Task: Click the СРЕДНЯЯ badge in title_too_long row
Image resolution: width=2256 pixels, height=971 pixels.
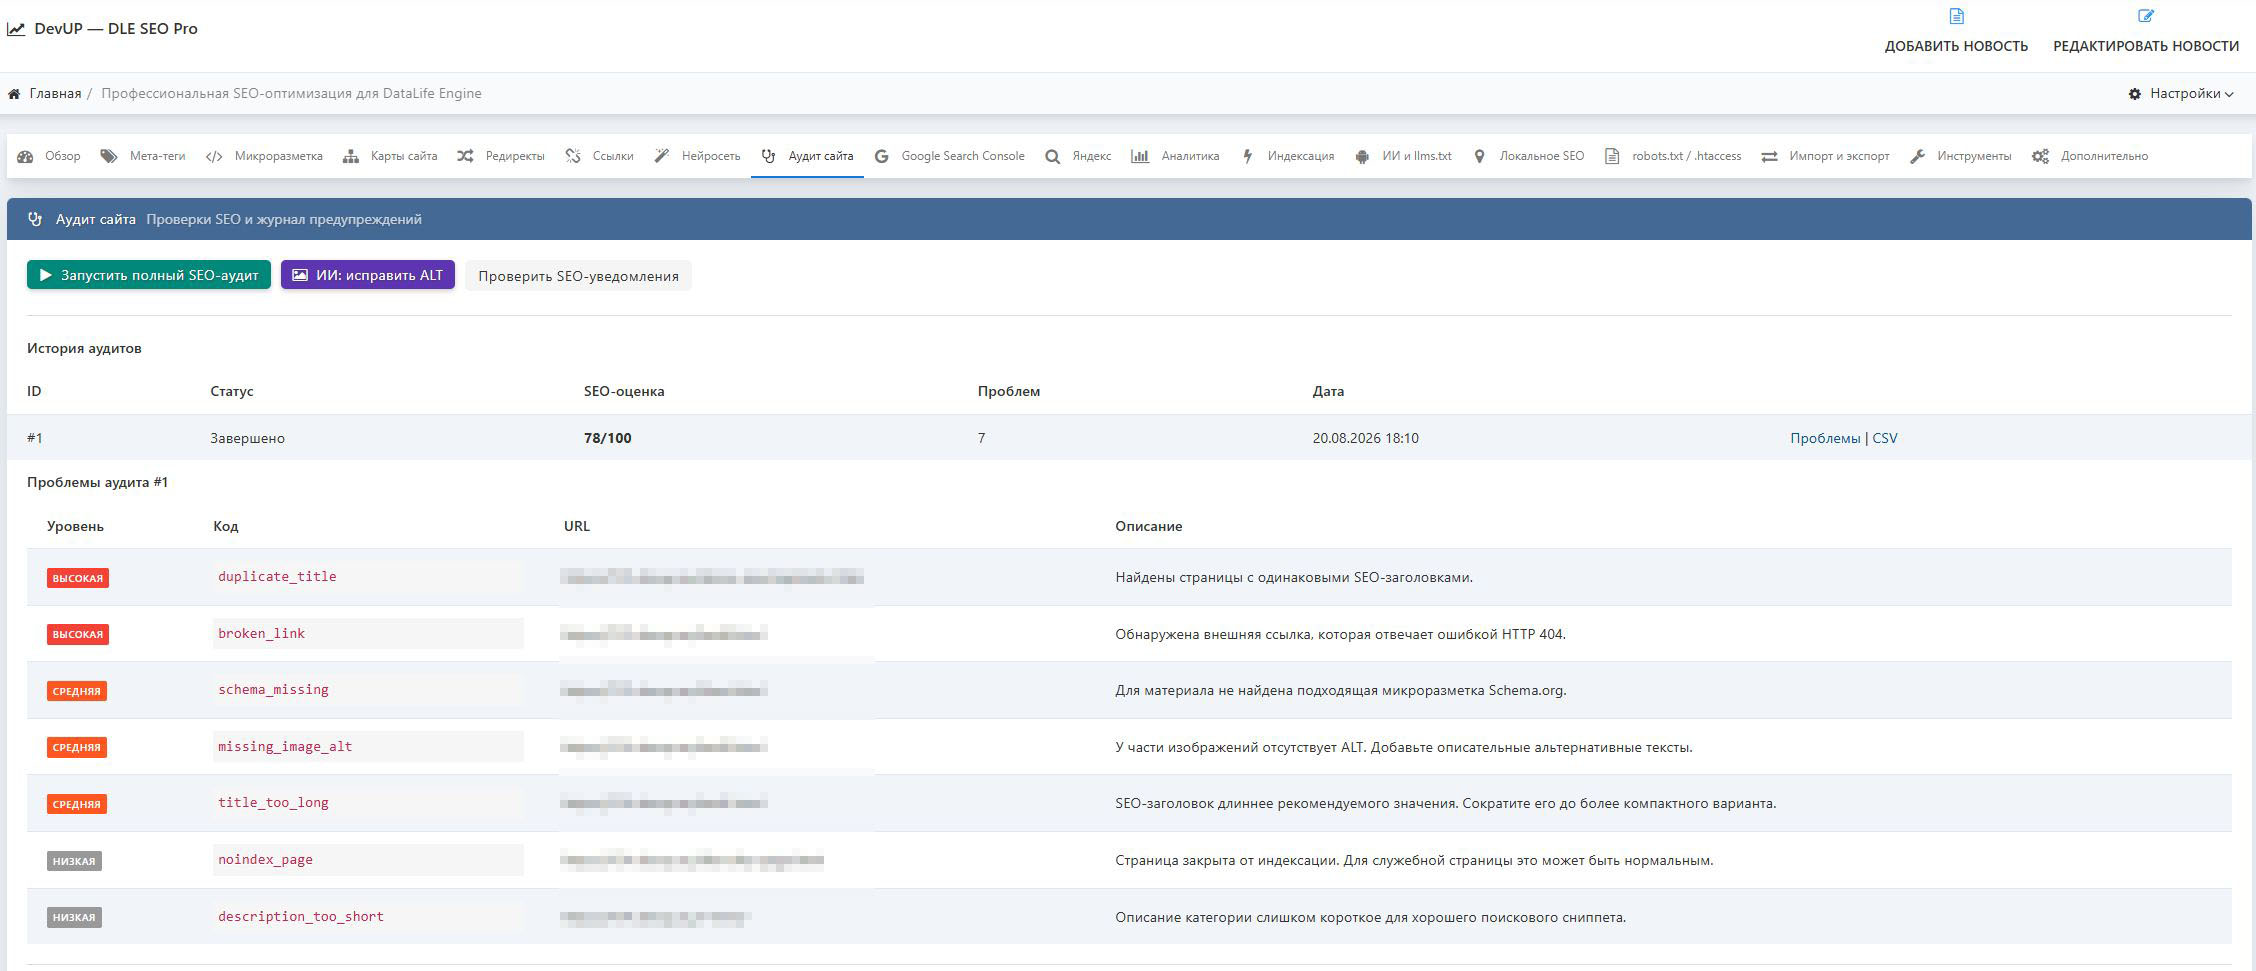Action: click(77, 804)
